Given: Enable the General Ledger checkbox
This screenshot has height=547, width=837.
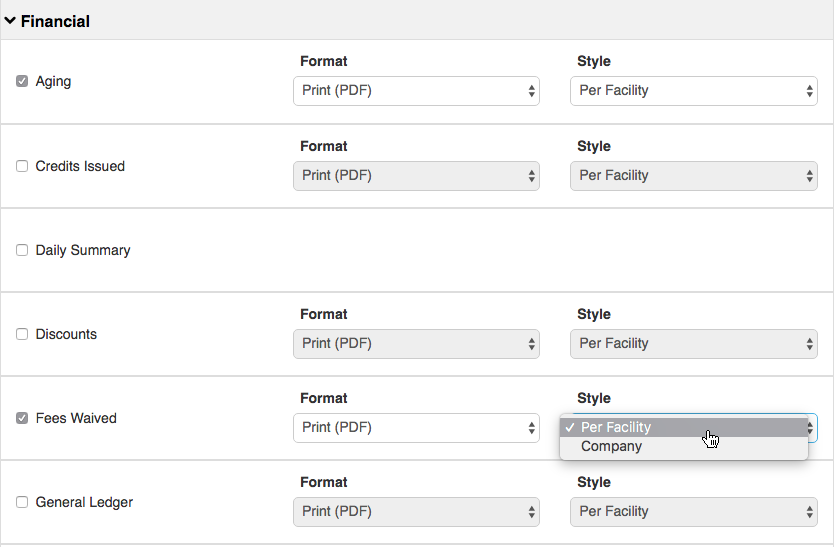Looking at the screenshot, I should click(22, 502).
